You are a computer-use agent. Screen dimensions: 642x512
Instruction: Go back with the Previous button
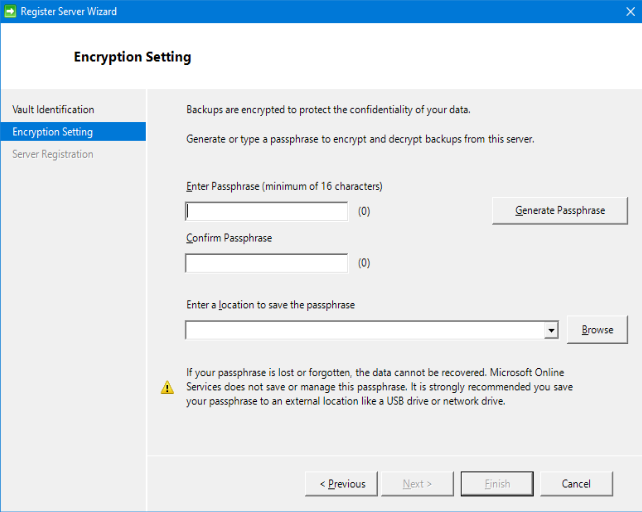click(x=342, y=484)
